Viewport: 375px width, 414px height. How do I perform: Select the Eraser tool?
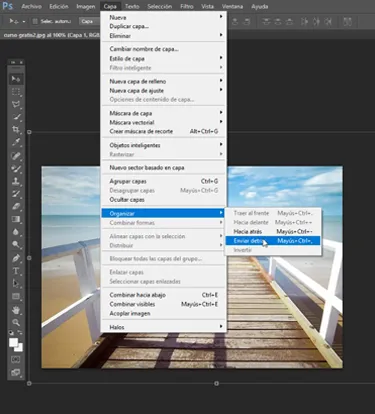[16, 206]
